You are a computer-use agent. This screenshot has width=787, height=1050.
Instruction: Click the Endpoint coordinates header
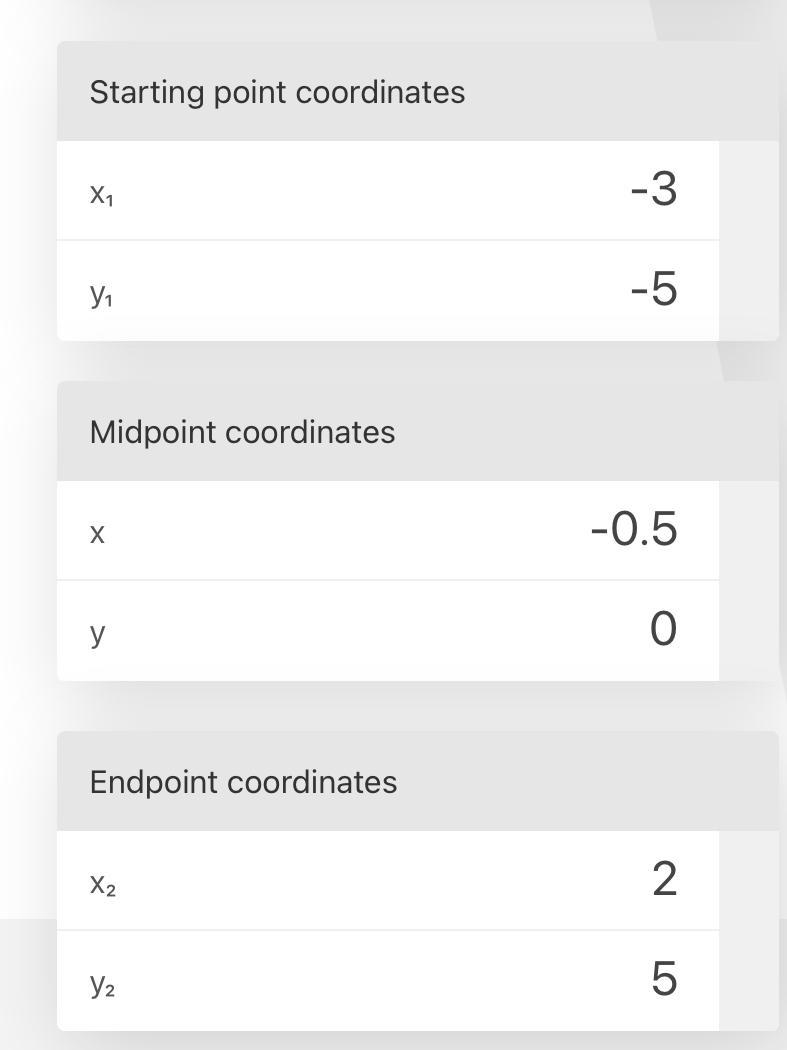243,782
